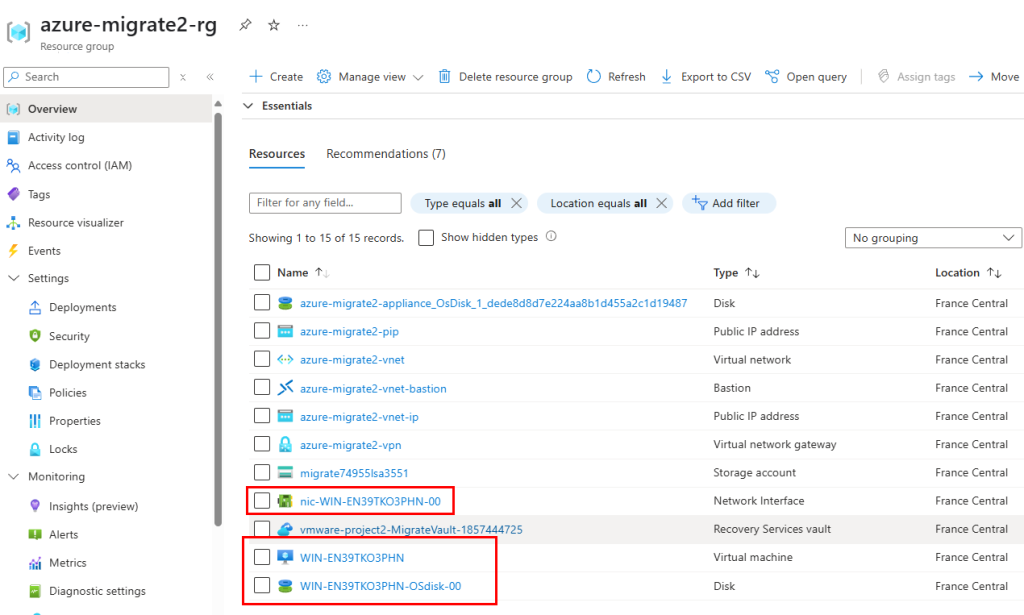This screenshot has width=1024, height=615.
Task: Remove the Type equals all filter
Action: pos(517,203)
